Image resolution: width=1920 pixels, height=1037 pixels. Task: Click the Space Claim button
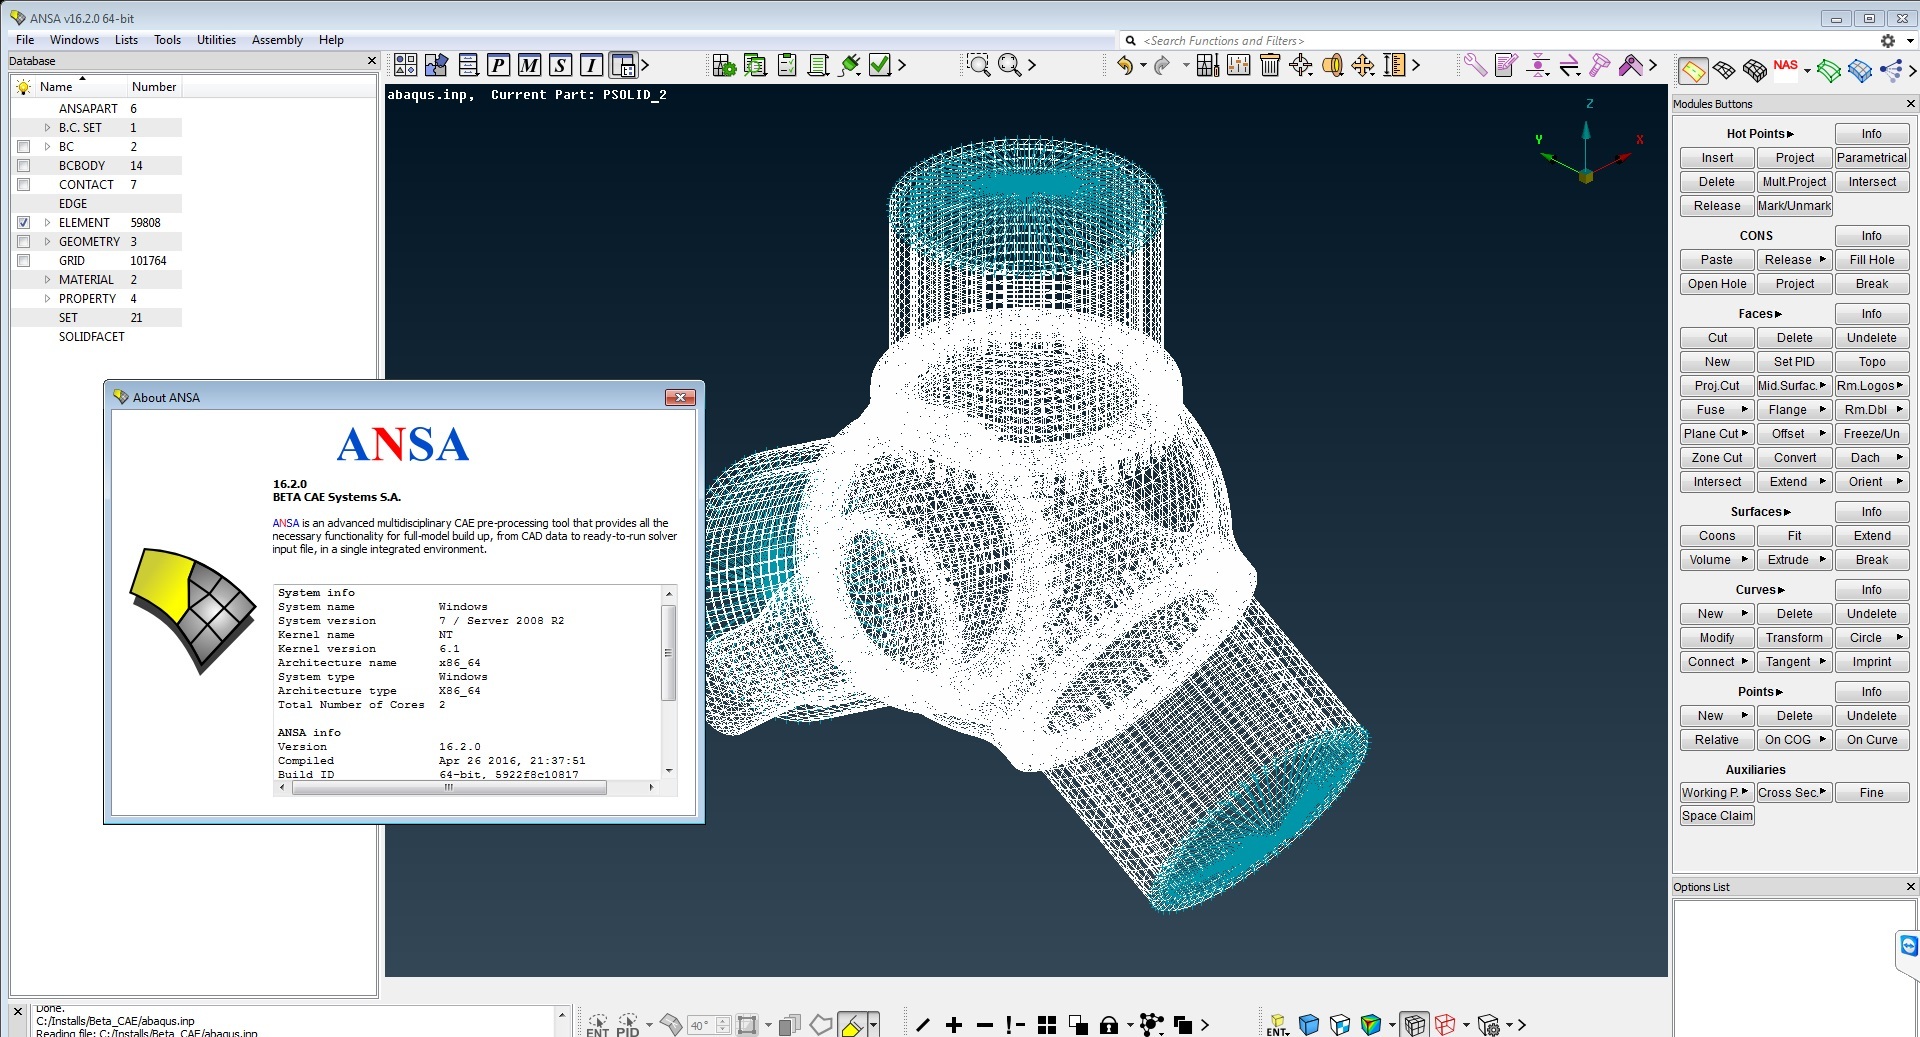click(x=1717, y=816)
